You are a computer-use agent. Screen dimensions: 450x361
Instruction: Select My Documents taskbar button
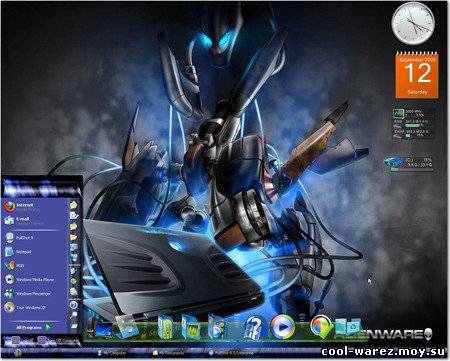tap(168, 352)
